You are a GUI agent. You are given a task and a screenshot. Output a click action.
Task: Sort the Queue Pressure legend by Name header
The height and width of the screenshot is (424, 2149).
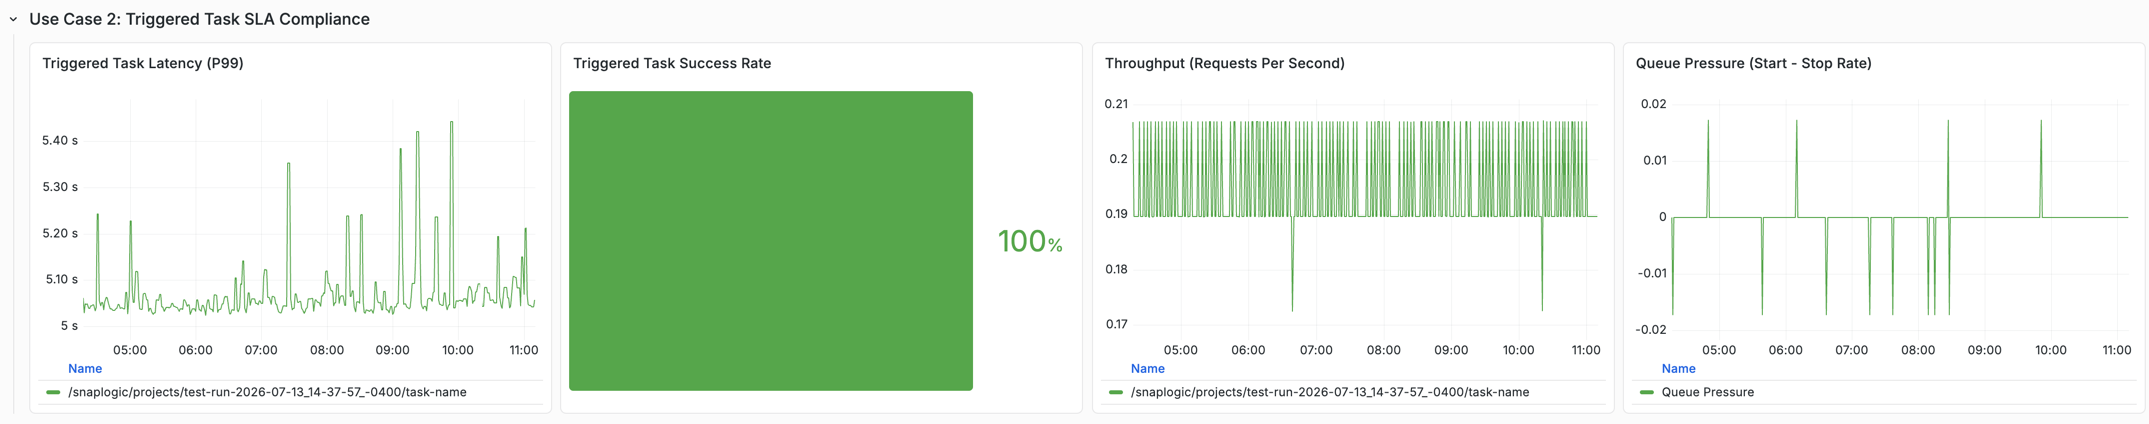point(1678,368)
